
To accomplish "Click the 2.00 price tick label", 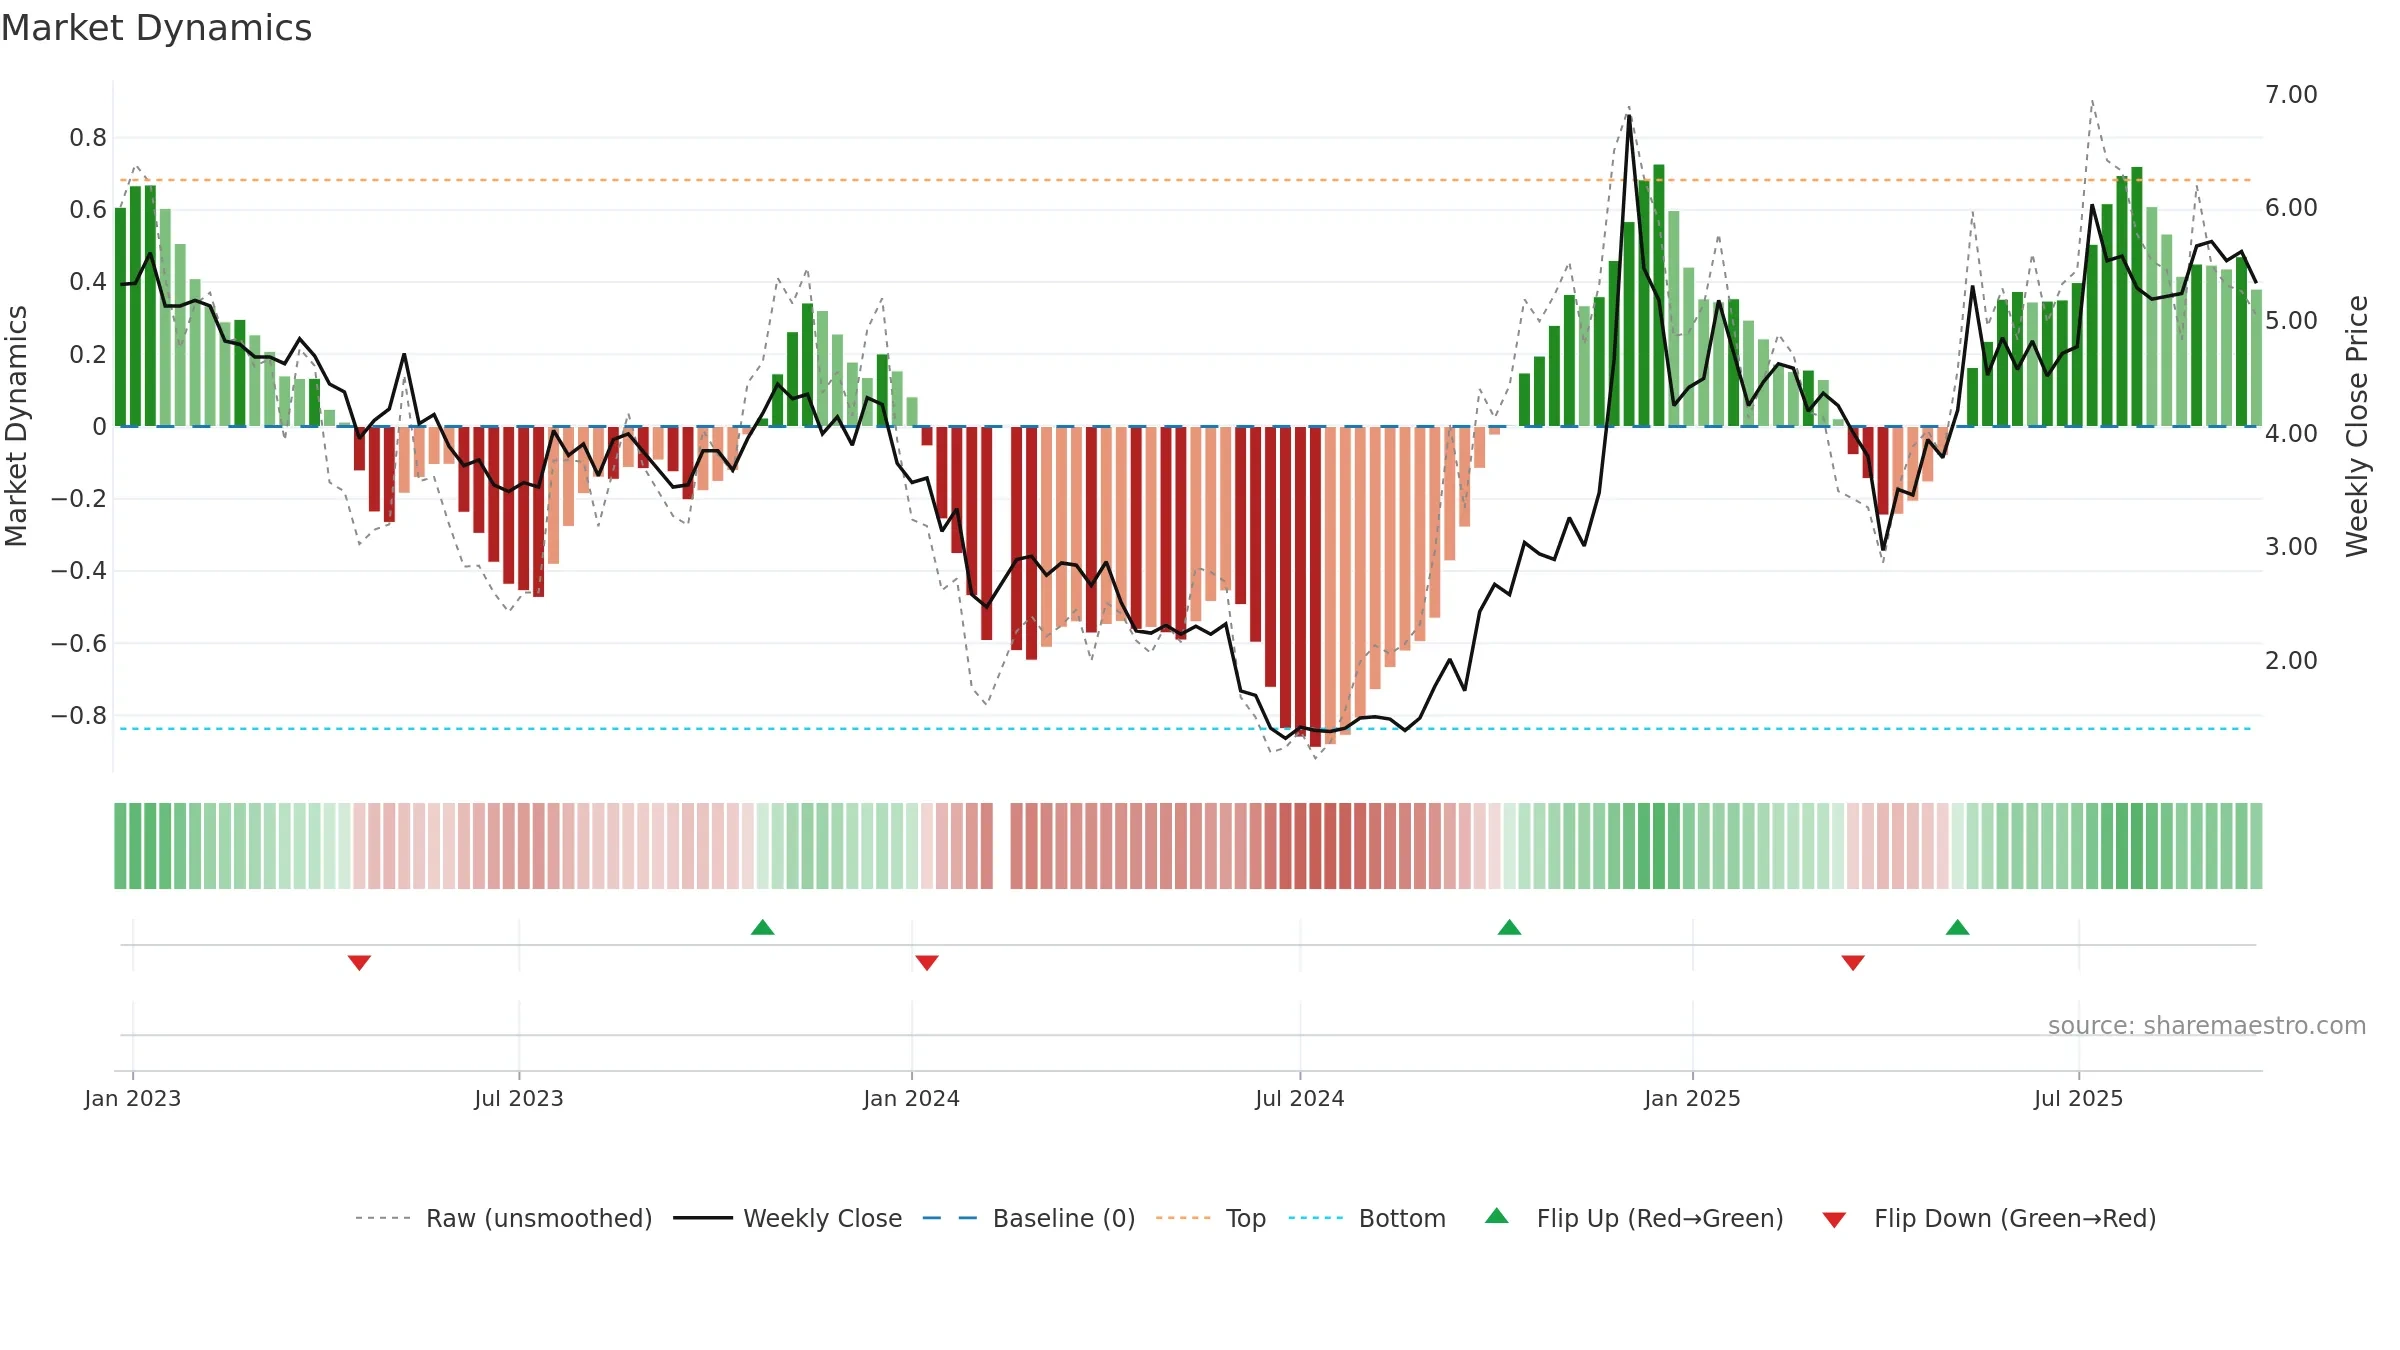I will click(2291, 661).
